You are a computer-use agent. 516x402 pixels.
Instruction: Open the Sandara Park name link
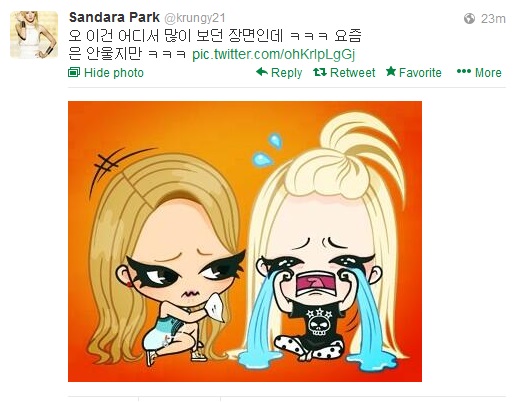114,17
